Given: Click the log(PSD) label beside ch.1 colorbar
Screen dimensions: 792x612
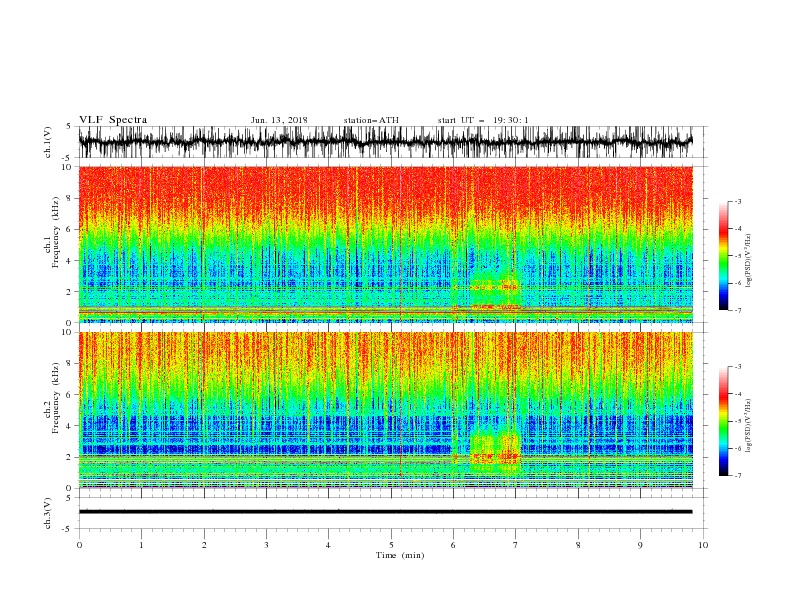Looking at the screenshot, I should tap(749, 261).
